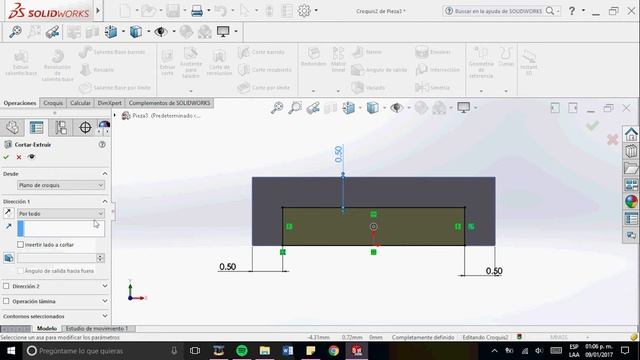Image resolution: width=640 pixels, height=360 pixels.
Task: Click Zoom to fit in view toolbar
Action: pyautogui.click(x=277, y=108)
